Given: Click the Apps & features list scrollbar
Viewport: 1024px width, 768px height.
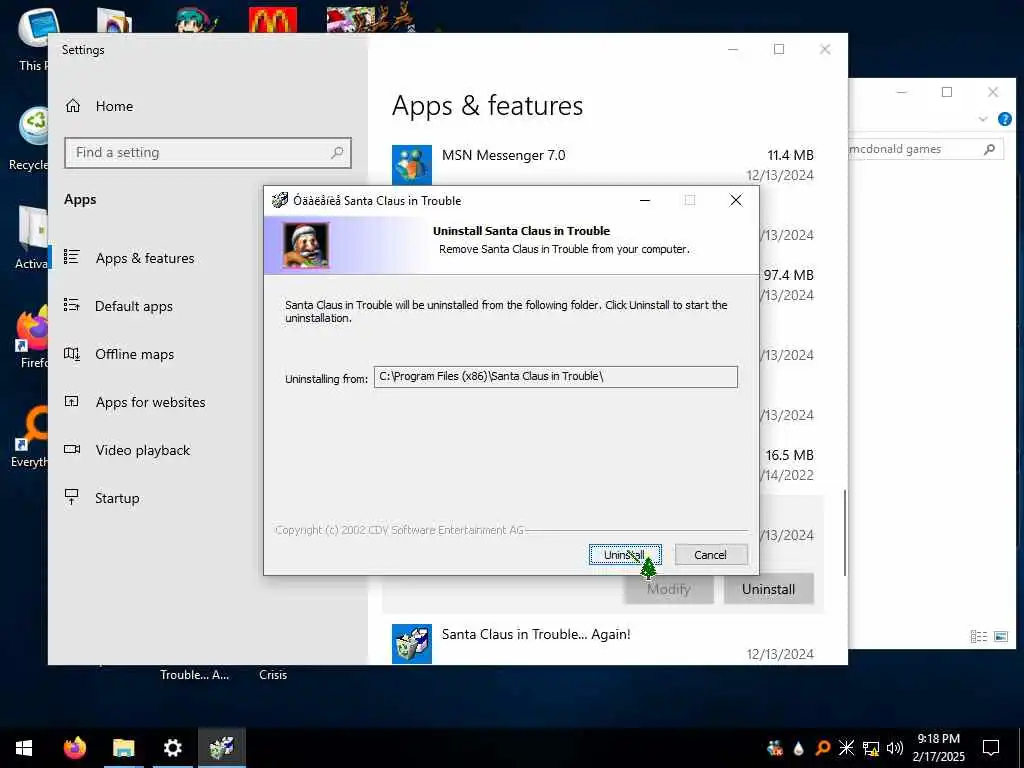Looking at the screenshot, I should click(x=845, y=533).
